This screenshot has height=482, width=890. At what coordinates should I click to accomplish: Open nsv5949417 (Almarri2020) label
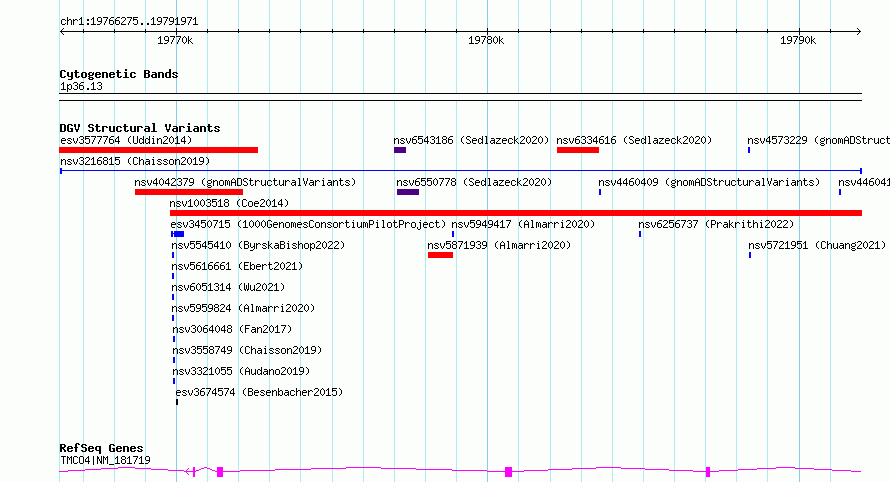(523, 224)
